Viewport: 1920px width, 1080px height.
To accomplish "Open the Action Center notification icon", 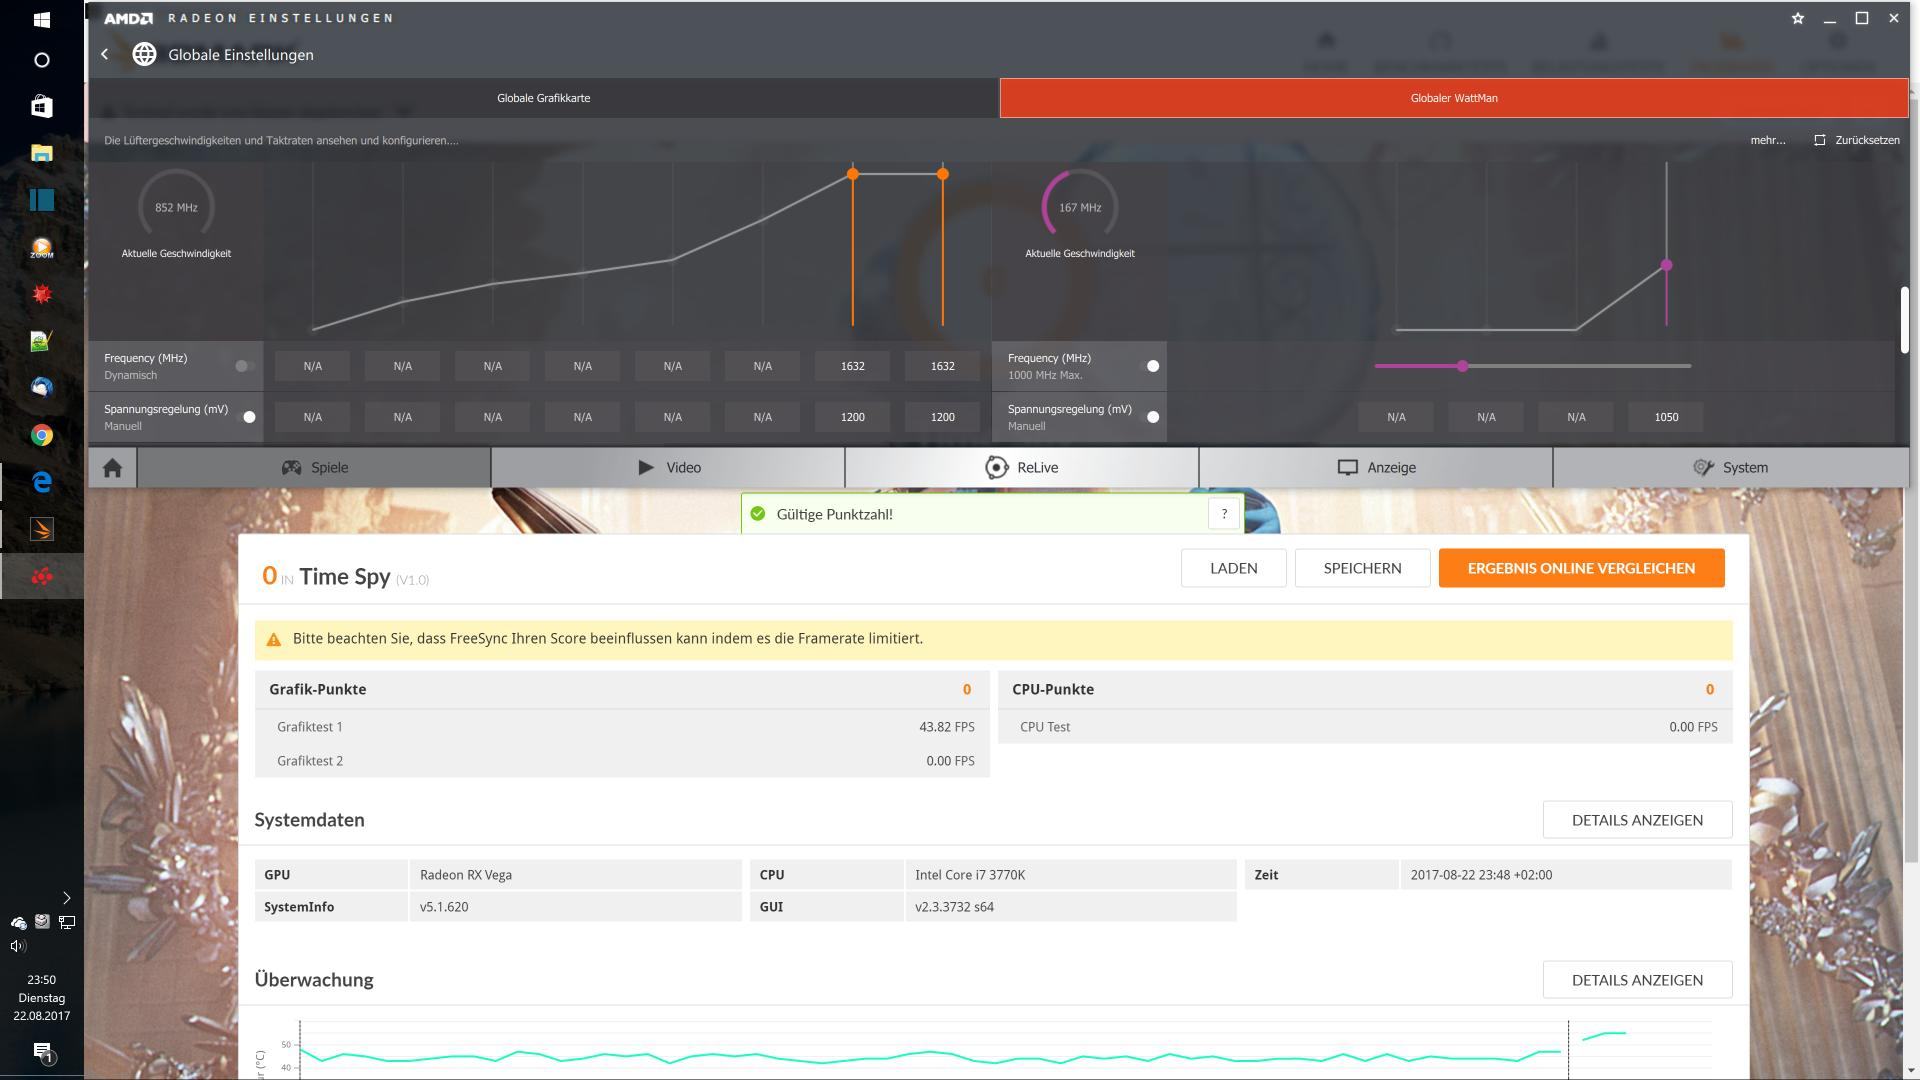I will tap(42, 1052).
